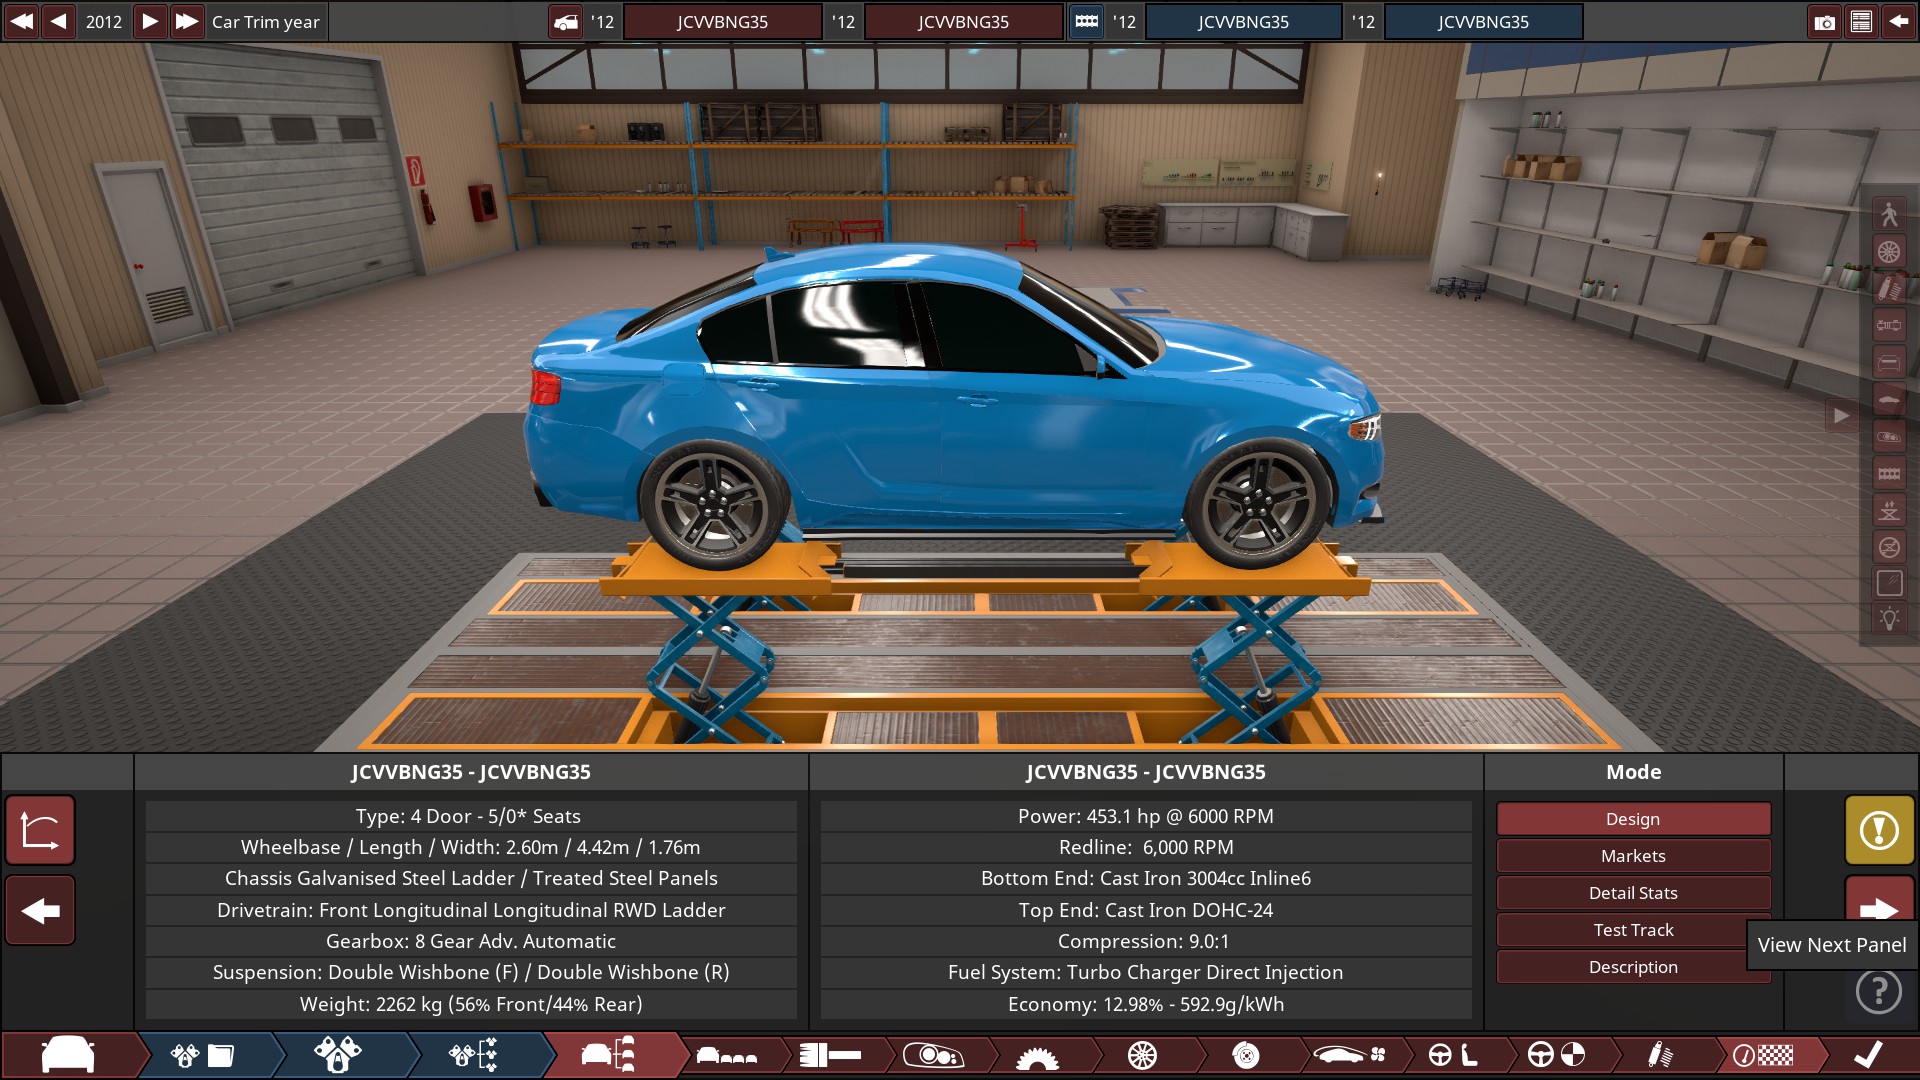The height and width of the screenshot is (1080, 1920).
Task: Click the exit arrow at top right
Action: [1898, 22]
